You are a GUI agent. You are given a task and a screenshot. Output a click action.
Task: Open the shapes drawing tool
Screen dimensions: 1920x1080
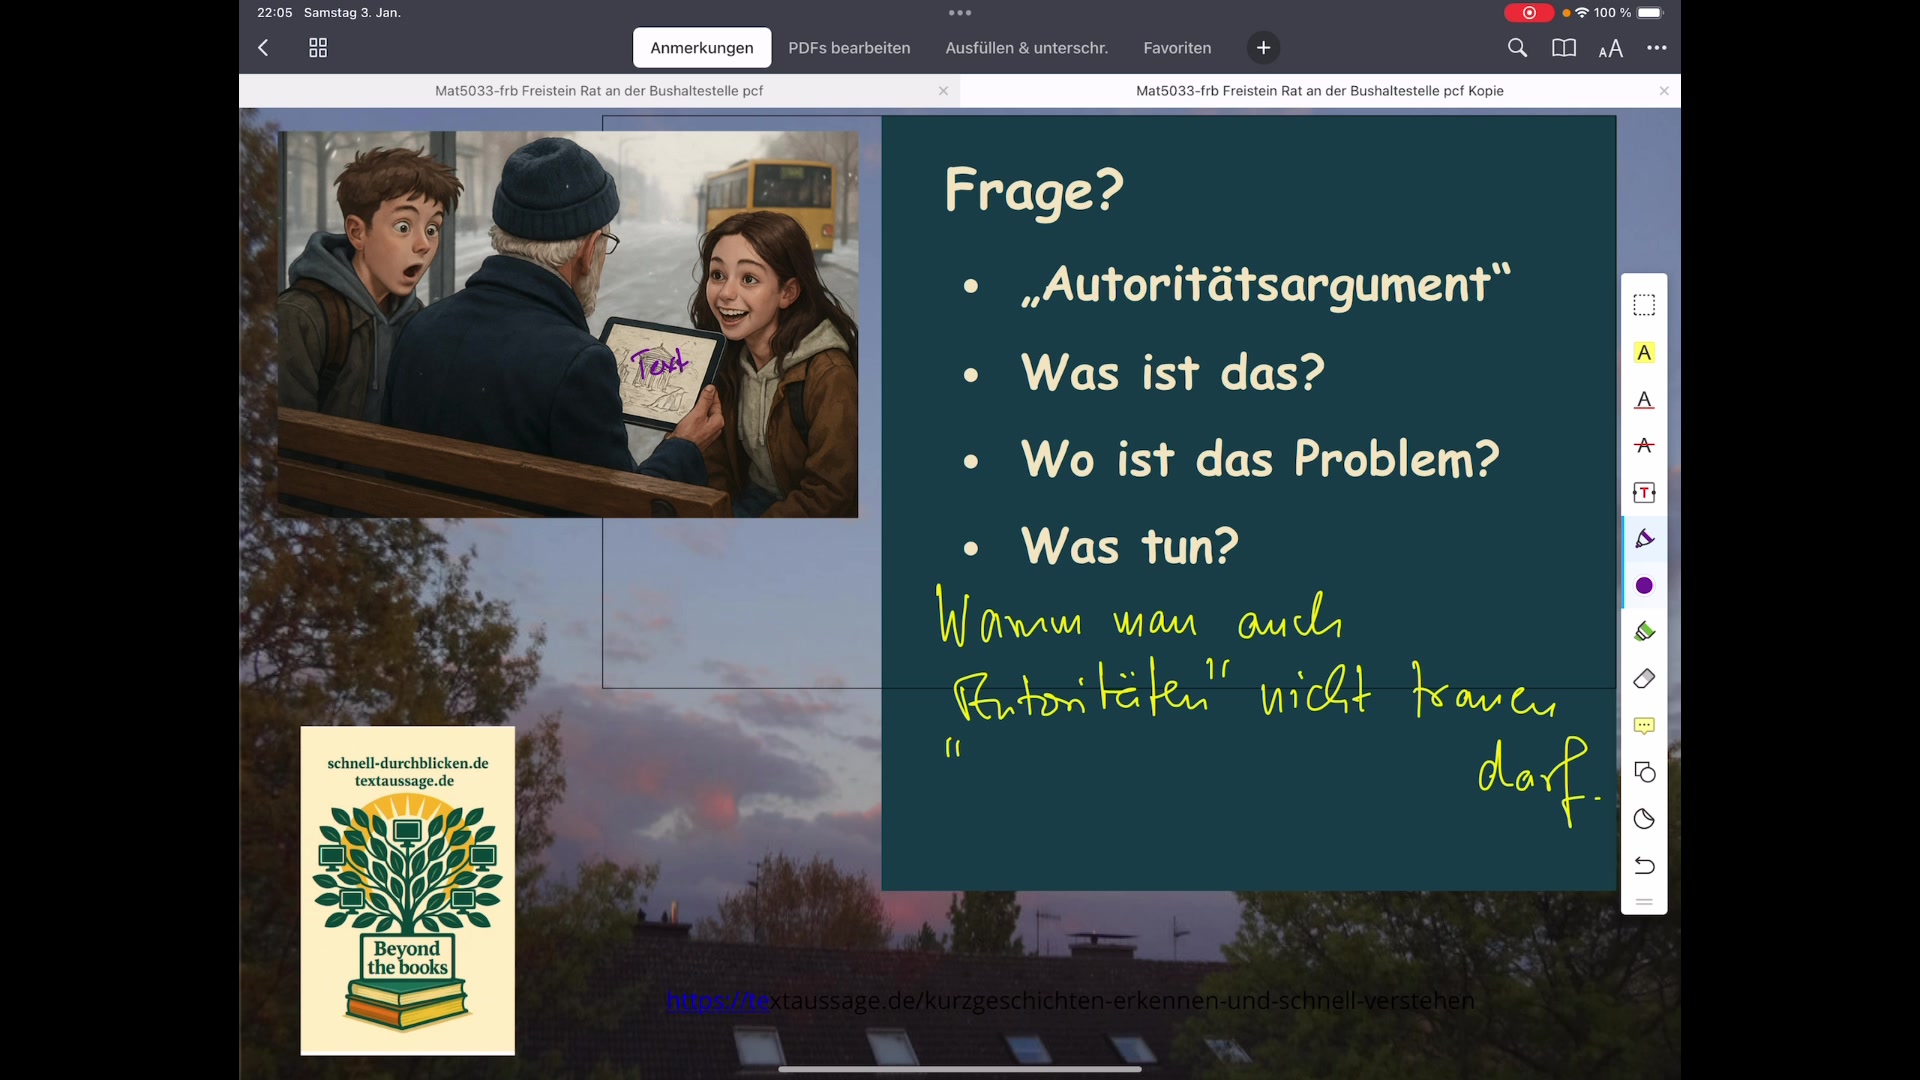[x=1644, y=772]
